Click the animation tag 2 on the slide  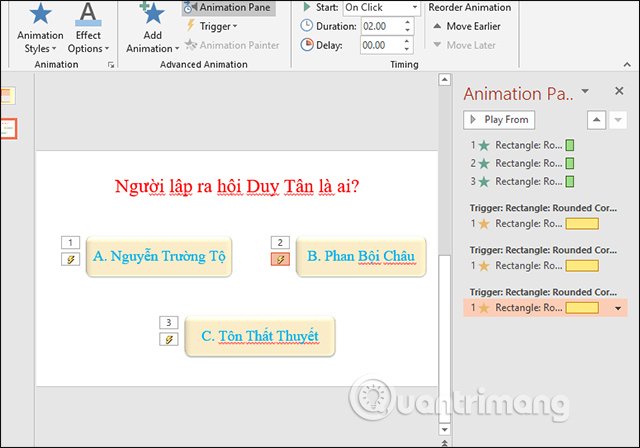[x=280, y=242]
